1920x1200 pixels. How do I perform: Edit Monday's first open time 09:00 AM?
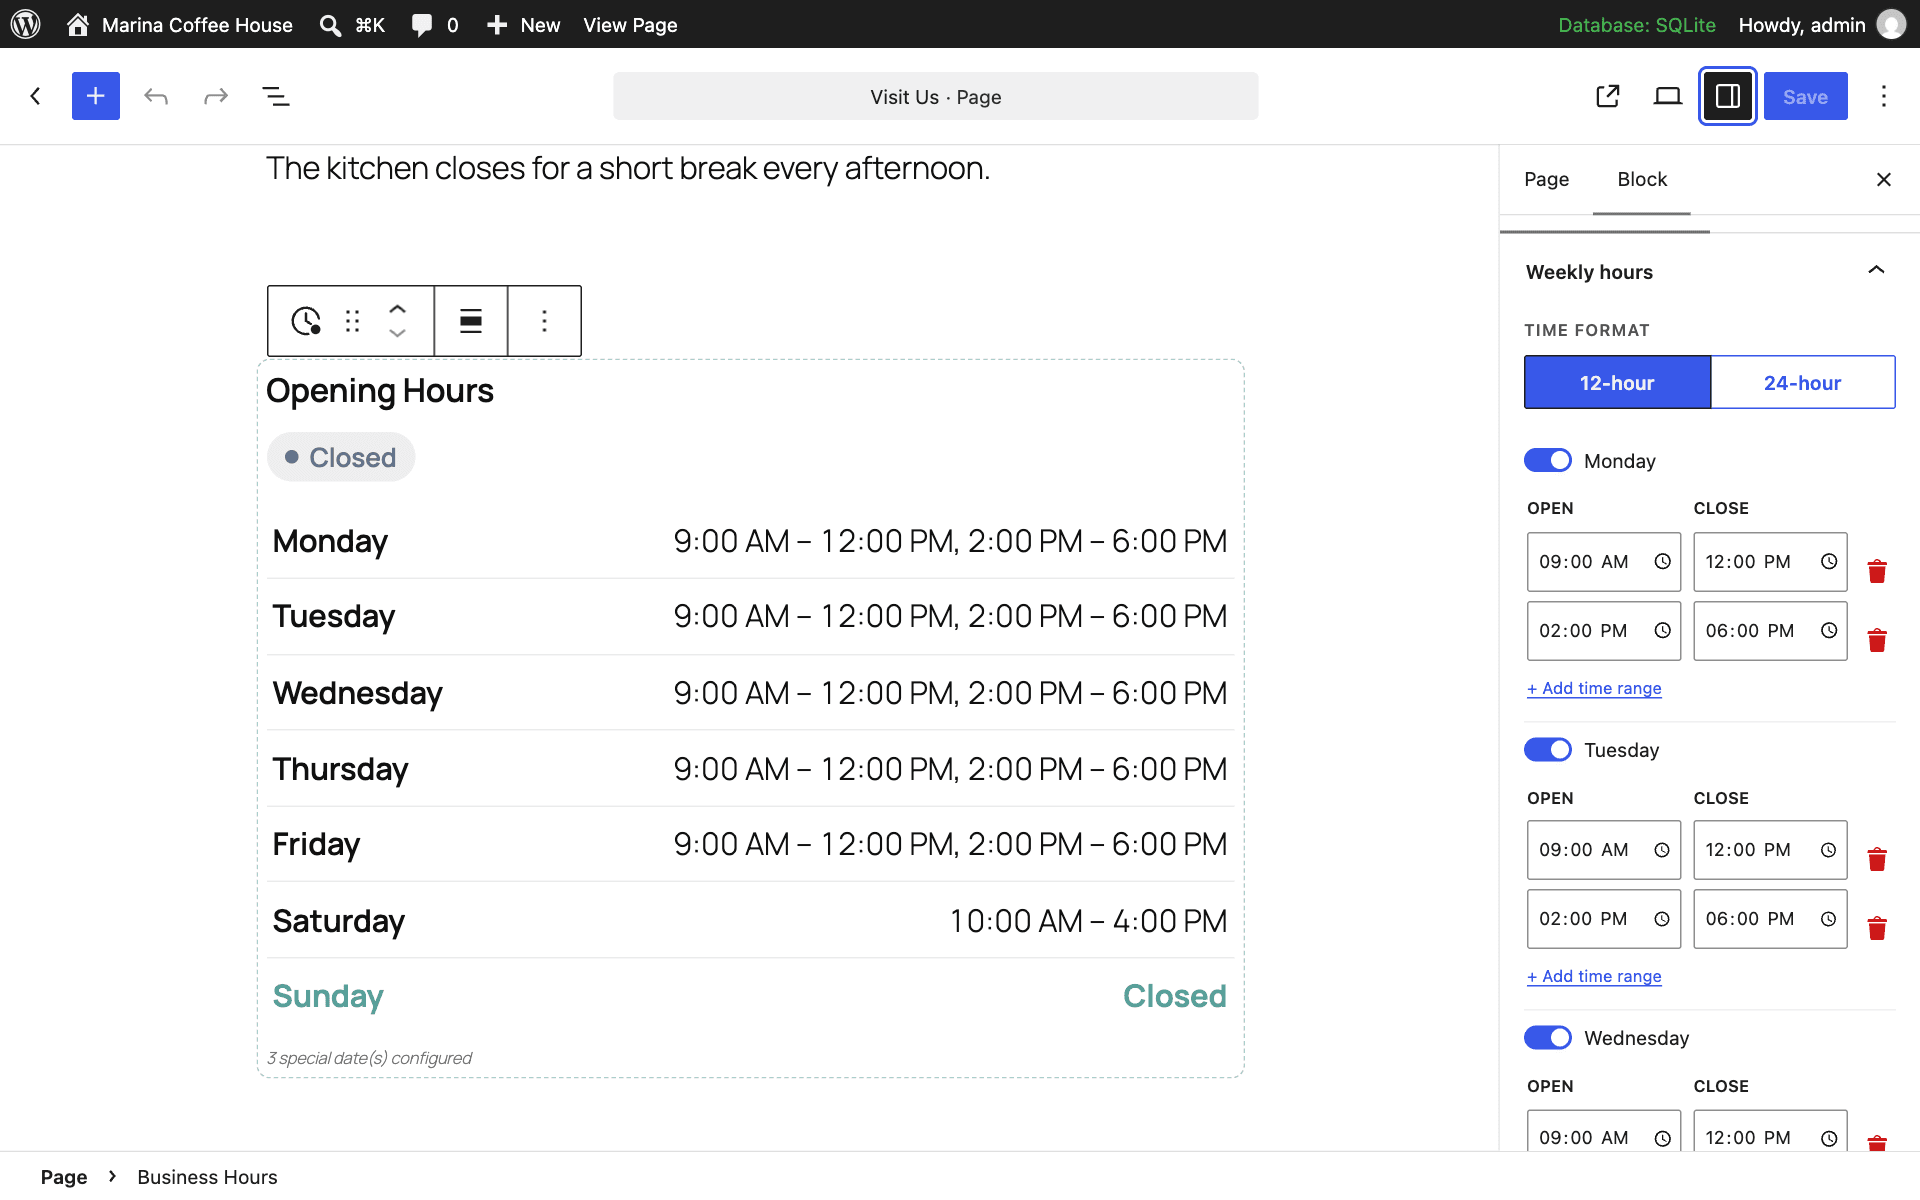1603,561
